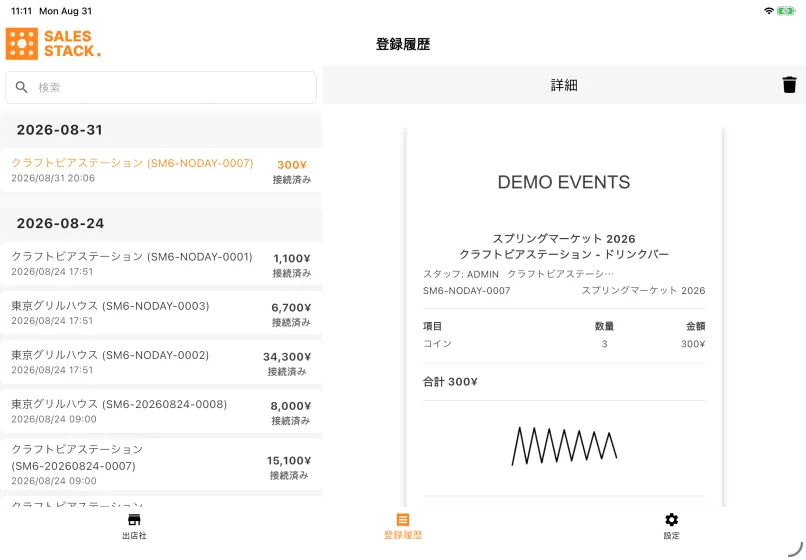Open the SM6-NODAY-0007 300¥ record

click(161, 170)
